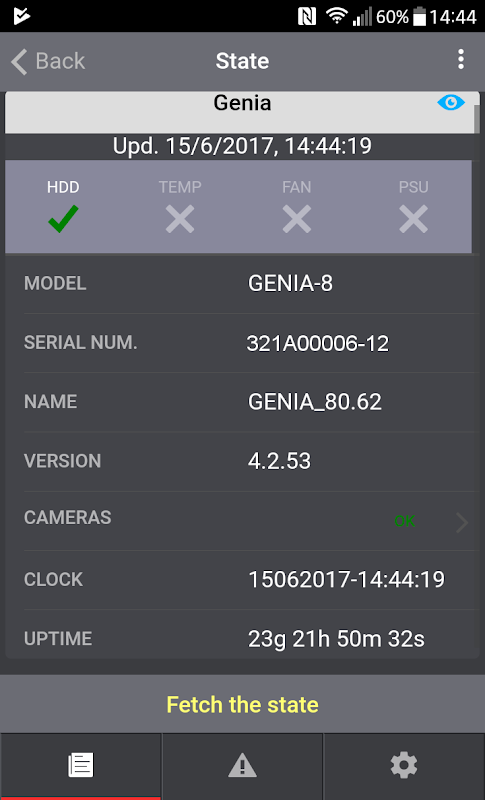Tap the Wi-Fi icon in status bar
485x800 pixels.
coord(337,17)
